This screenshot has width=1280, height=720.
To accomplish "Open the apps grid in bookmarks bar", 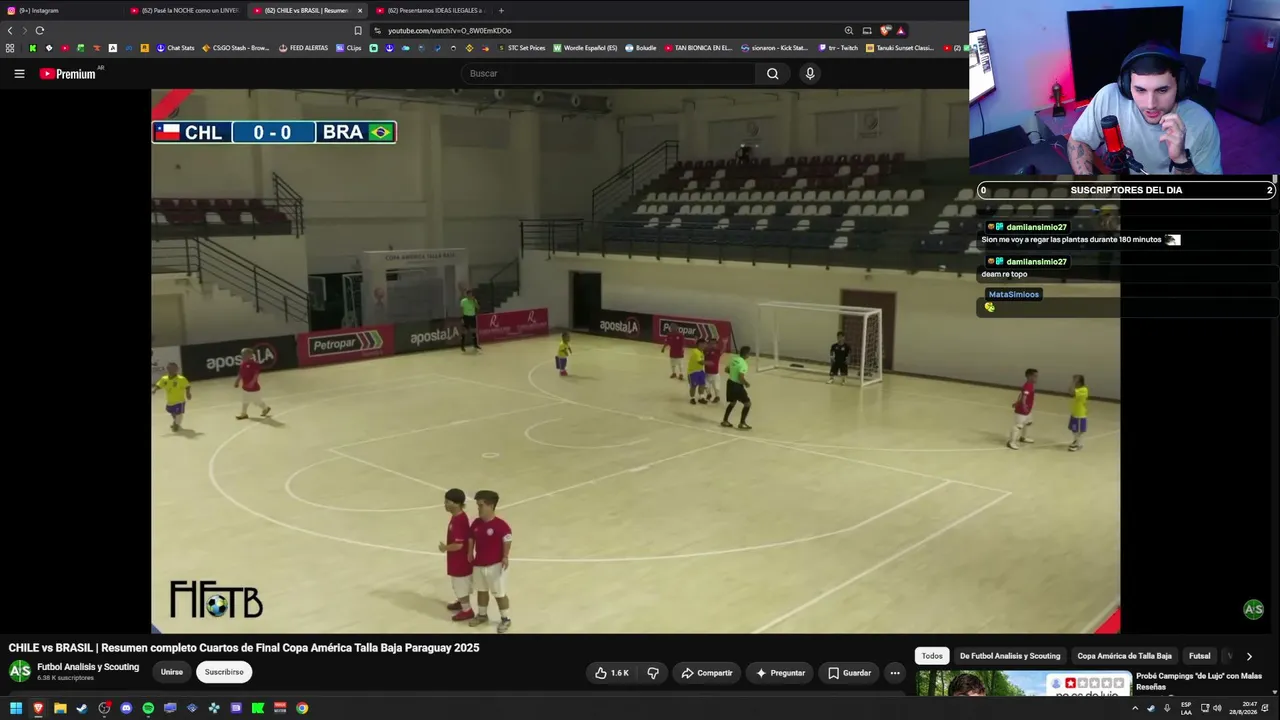I will (x=10, y=48).
